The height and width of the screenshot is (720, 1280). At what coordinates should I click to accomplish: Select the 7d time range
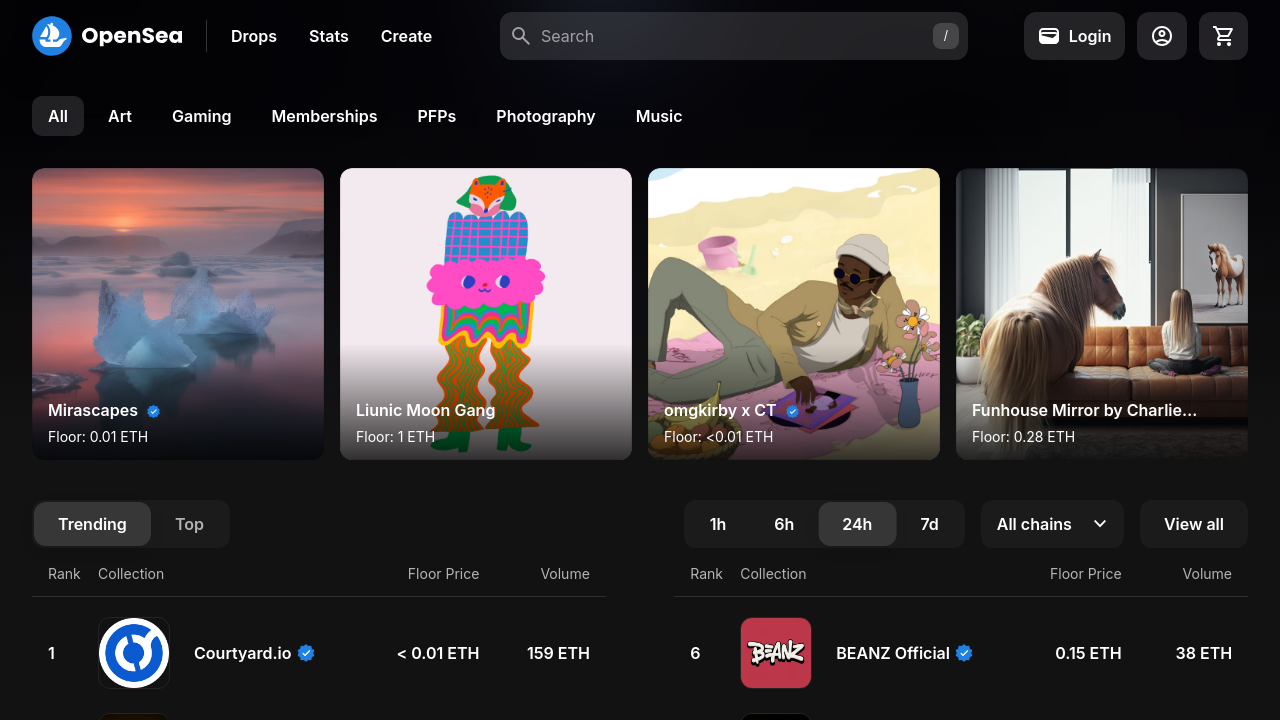pos(929,524)
